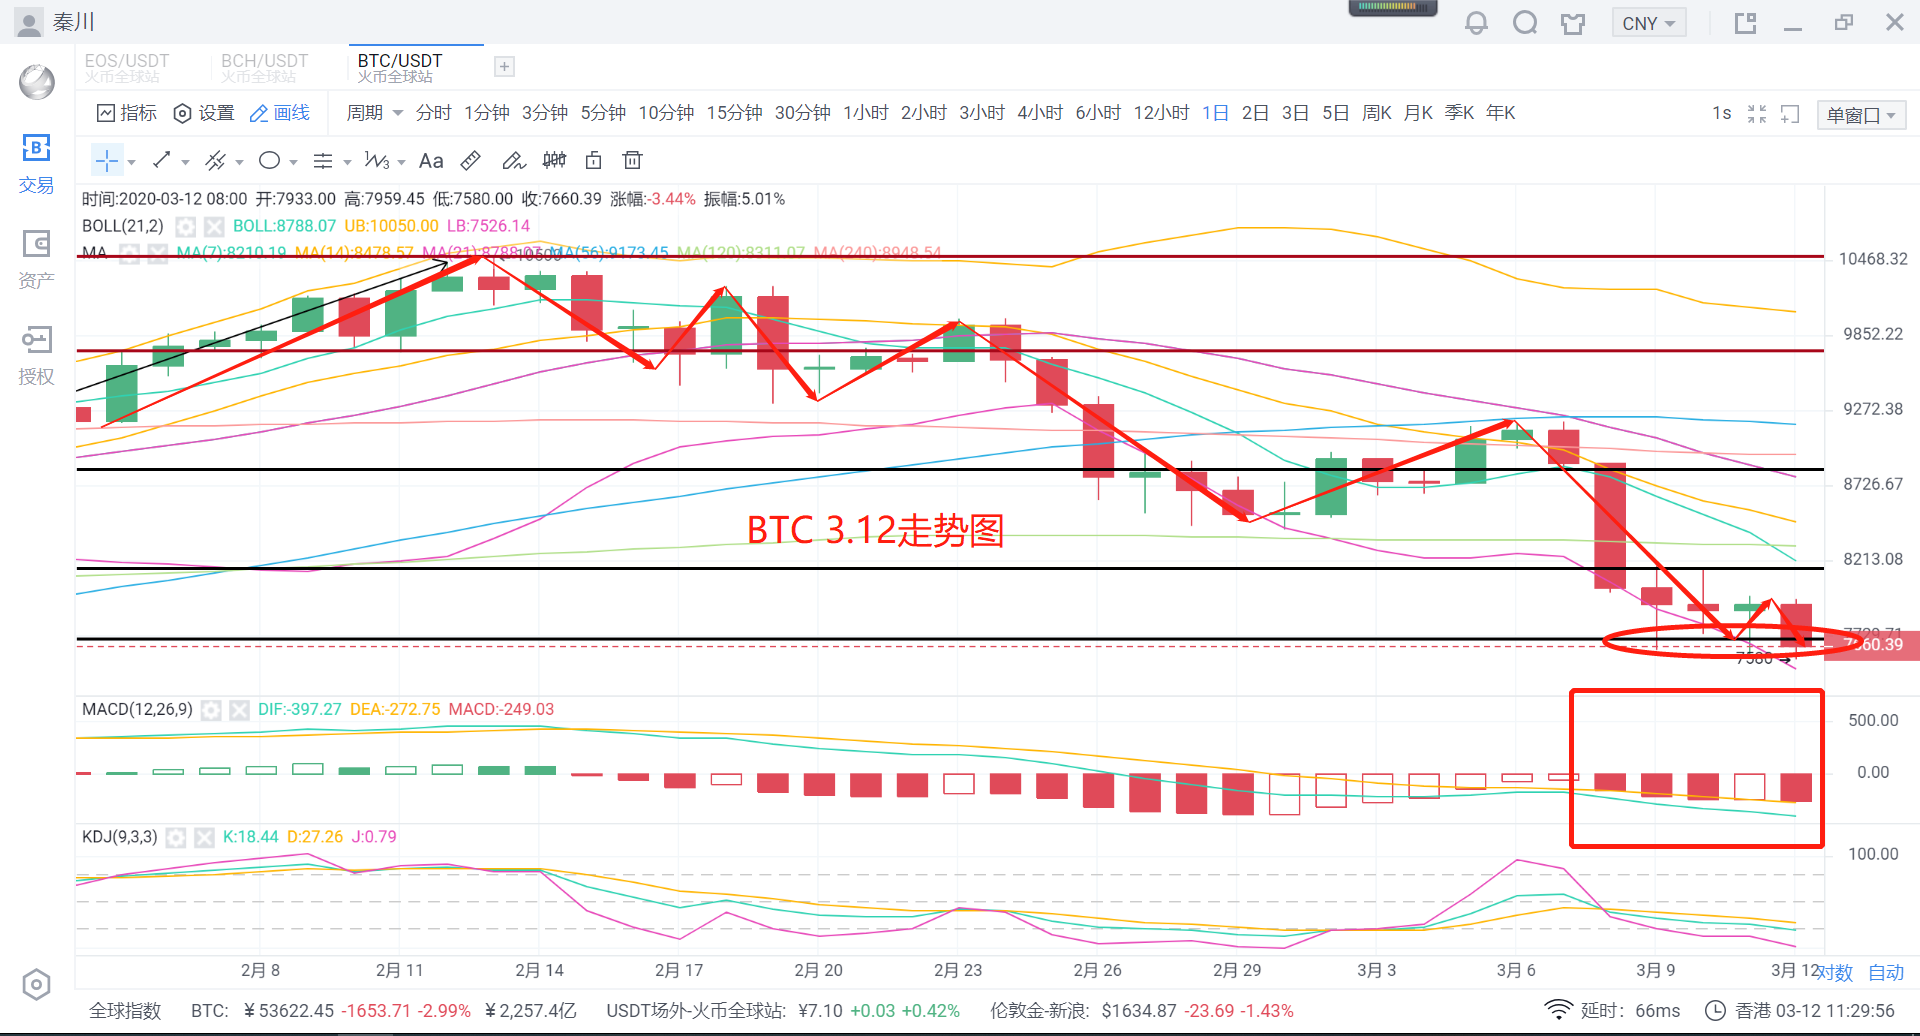The width and height of the screenshot is (1920, 1036).
Task: Select the 15分钟 period
Action: click(x=735, y=113)
